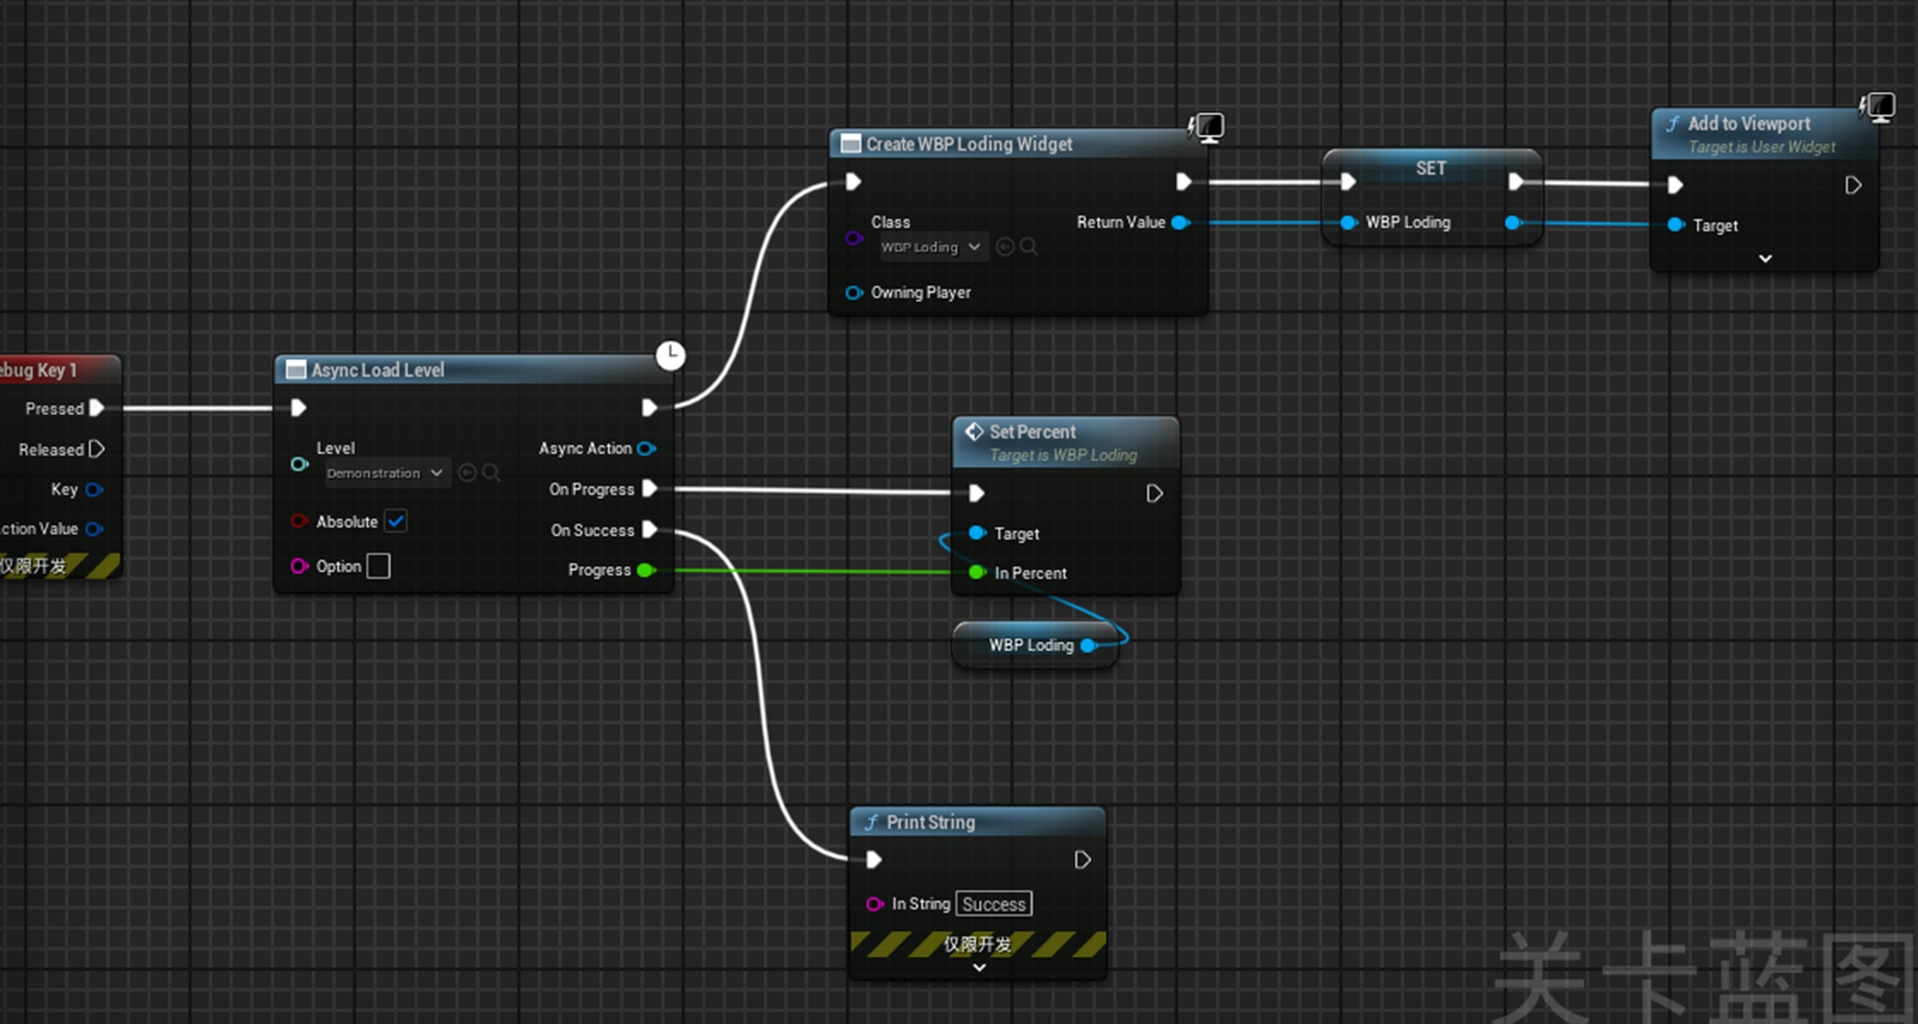Click the Print String function icon
Screen dimensions: 1918x1024
(x=871, y=822)
